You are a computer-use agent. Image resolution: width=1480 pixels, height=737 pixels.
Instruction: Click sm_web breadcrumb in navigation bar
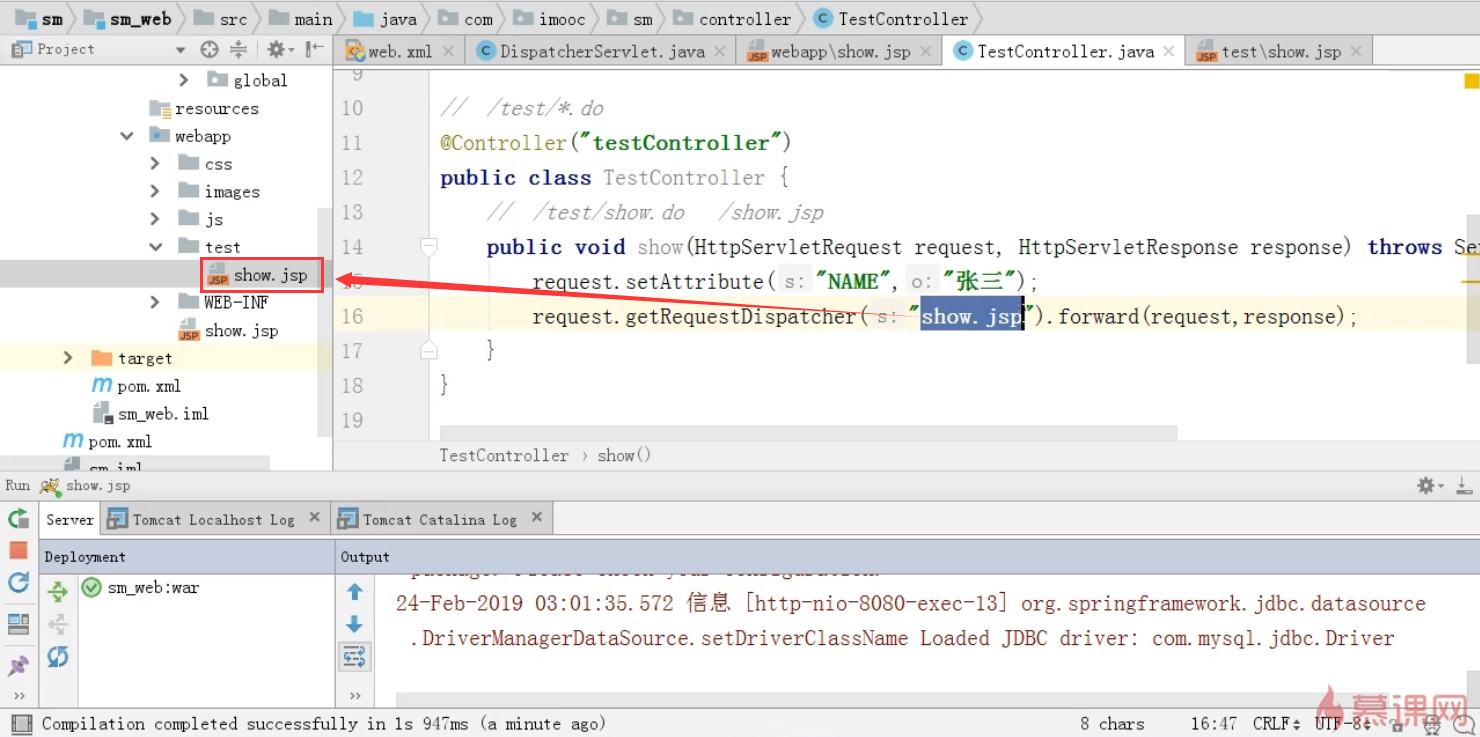coord(127,19)
